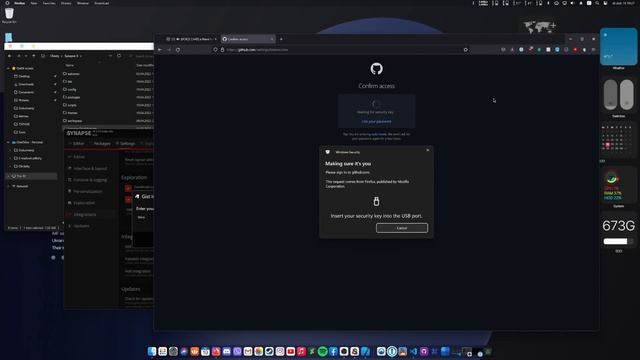Open the Editor tab in Synapse

click(x=76, y=144)
